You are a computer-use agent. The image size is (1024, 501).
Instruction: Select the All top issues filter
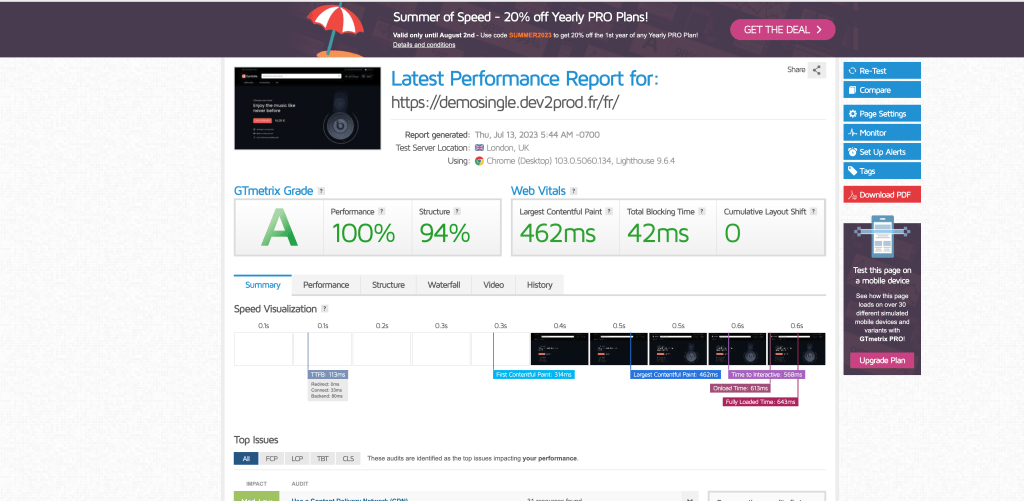(x=246, y=459)
